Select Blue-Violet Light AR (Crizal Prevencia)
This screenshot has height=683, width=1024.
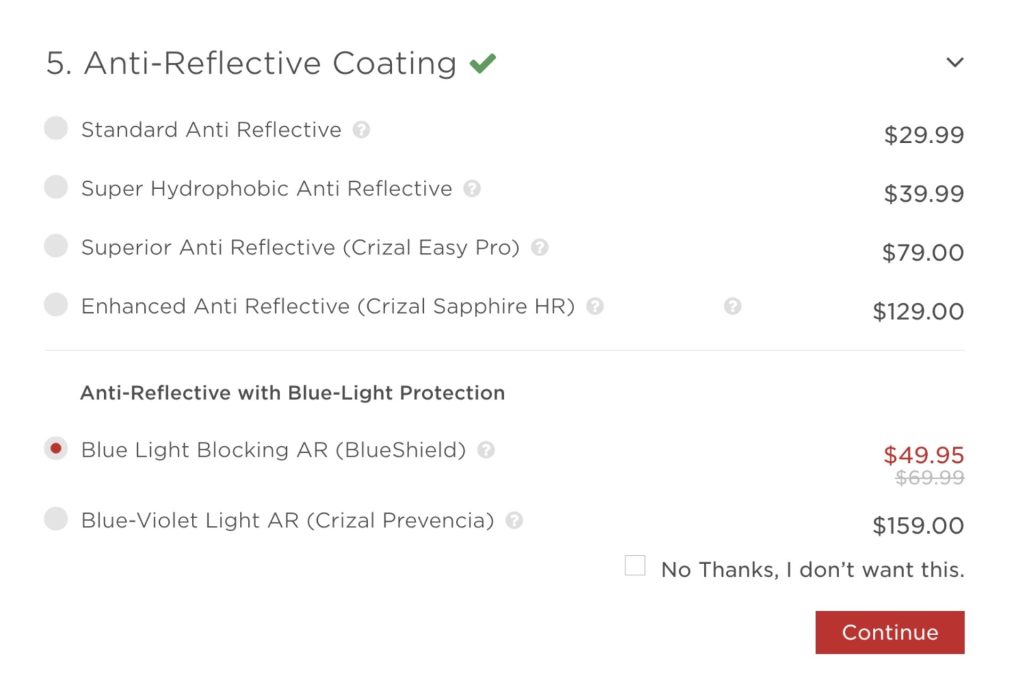tap(57, 520)
